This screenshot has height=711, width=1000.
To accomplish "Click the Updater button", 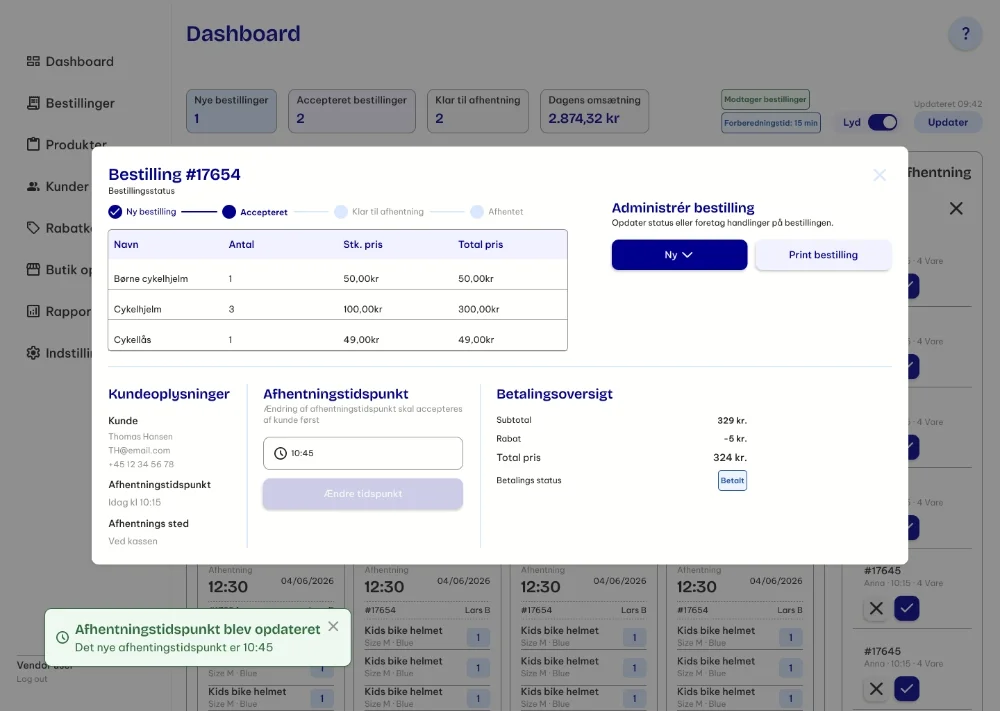I will (948, 122).
